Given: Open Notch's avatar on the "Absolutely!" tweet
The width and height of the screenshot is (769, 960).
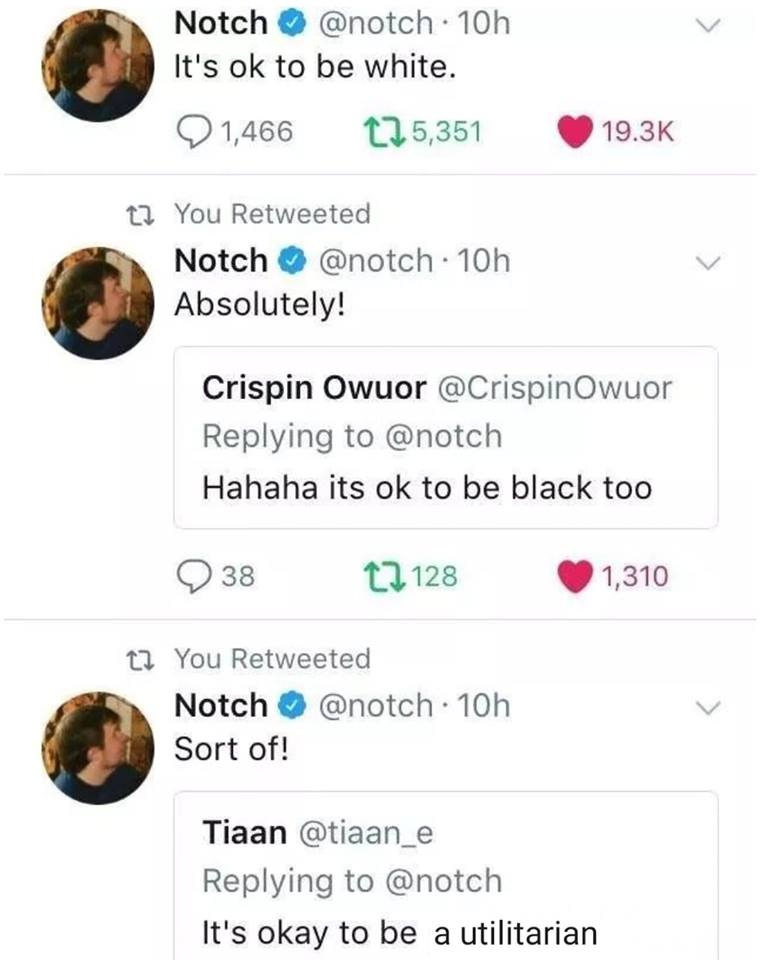Looking at the screenshot, I should 97,301.
